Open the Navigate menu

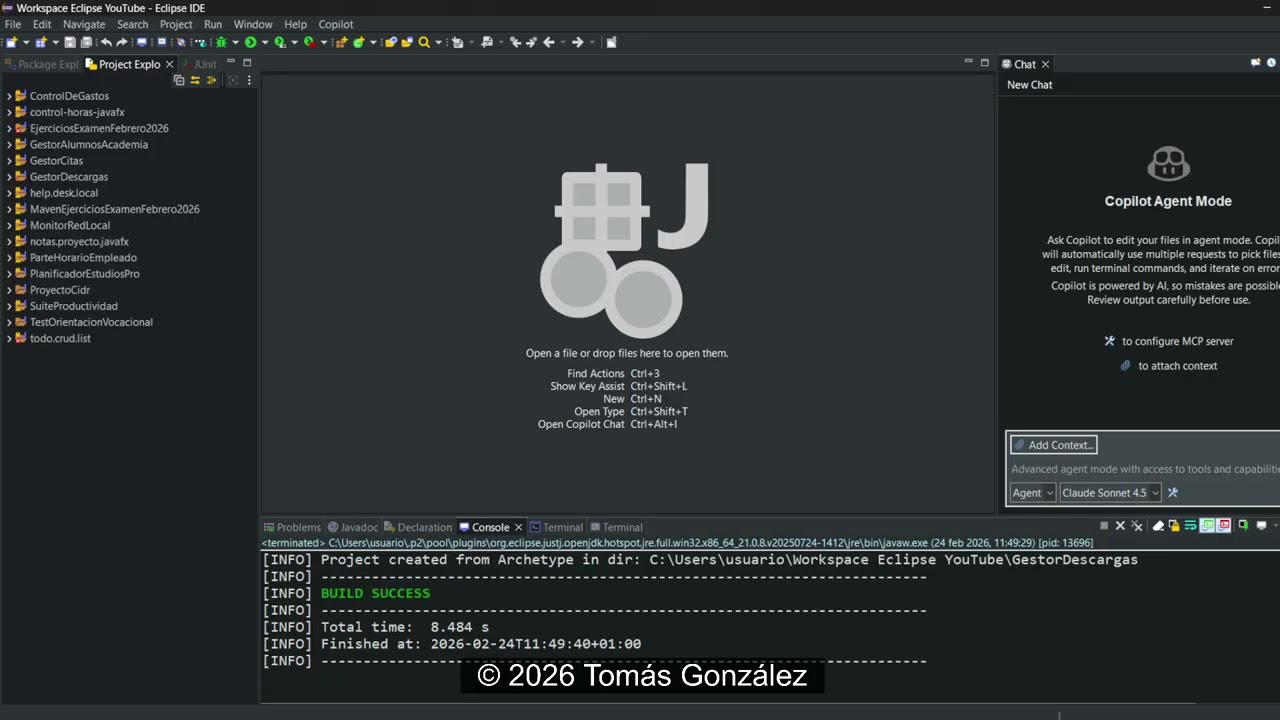84,24
